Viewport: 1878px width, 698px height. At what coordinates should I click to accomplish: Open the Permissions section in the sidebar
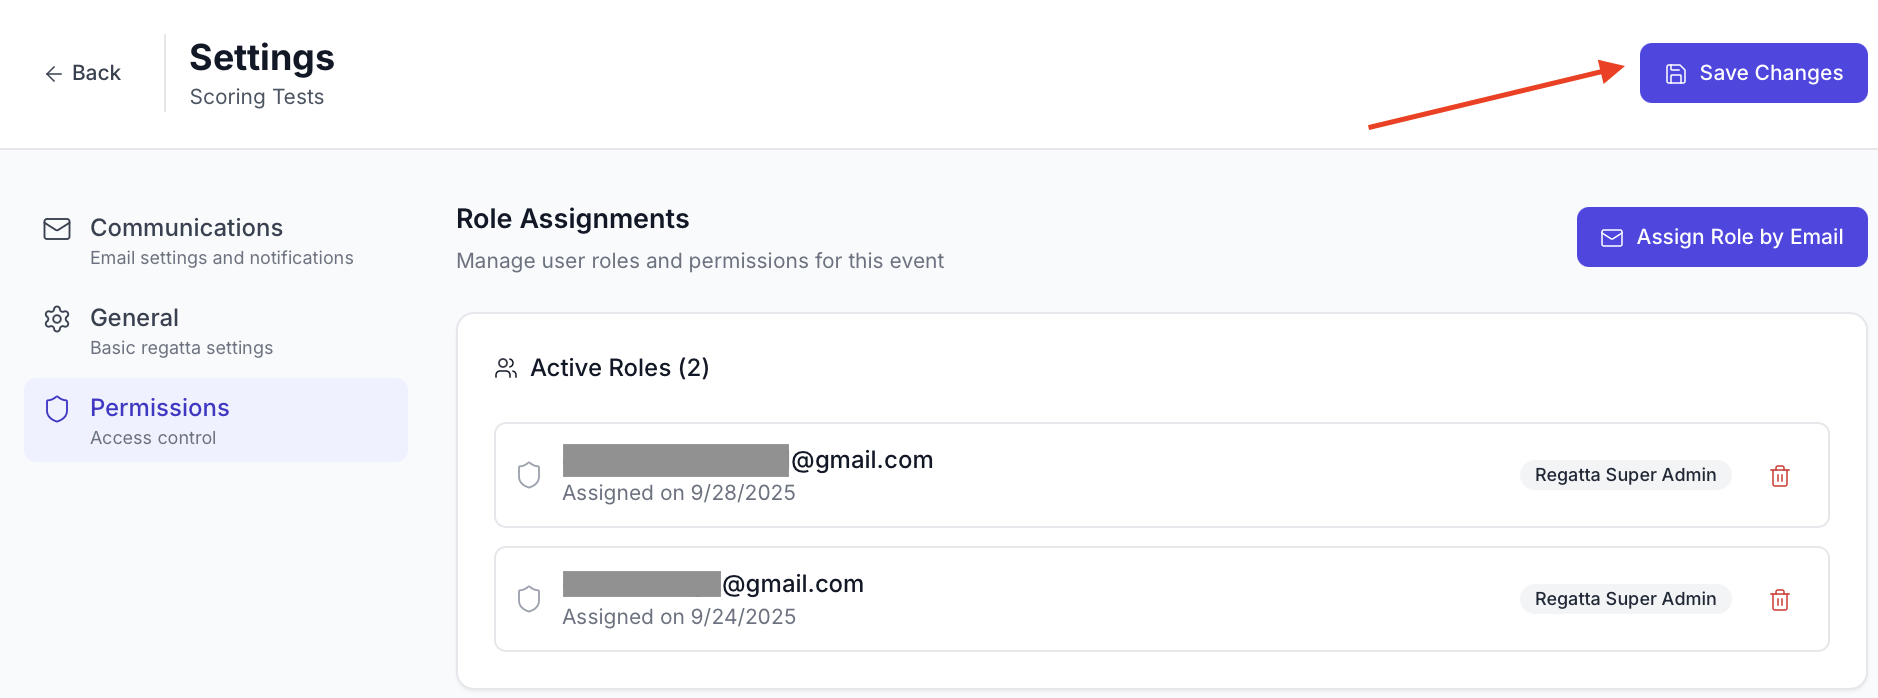pyautogui.click(x=159, y=408)
